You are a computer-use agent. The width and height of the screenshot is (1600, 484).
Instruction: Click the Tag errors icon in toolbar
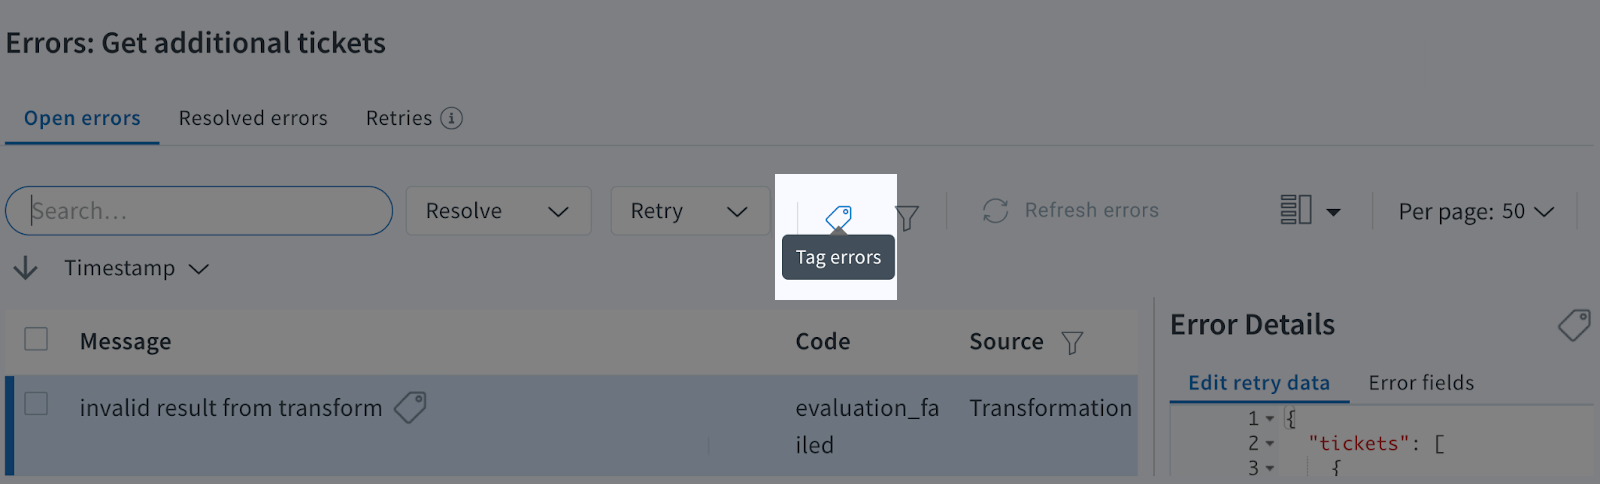pyautogui.click(x=838, y=217)
